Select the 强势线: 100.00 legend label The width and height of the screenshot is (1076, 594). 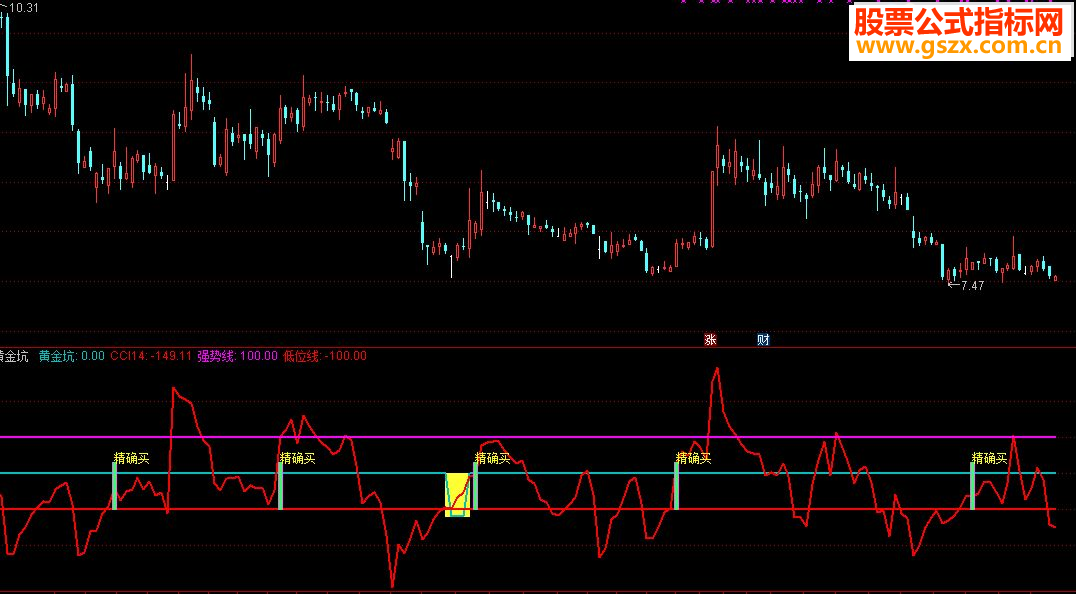[x=237, y=356]
